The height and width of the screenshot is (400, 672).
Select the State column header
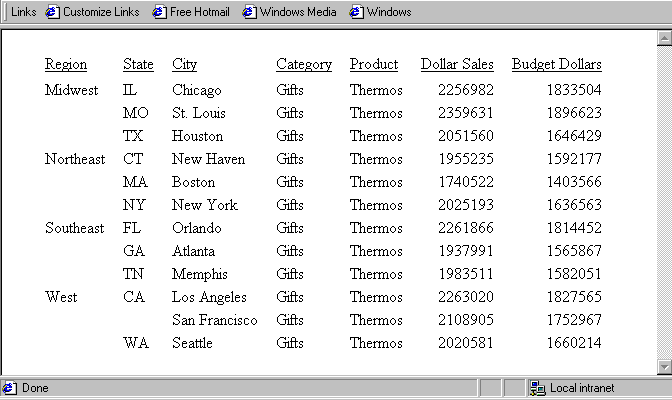[138, 65]
